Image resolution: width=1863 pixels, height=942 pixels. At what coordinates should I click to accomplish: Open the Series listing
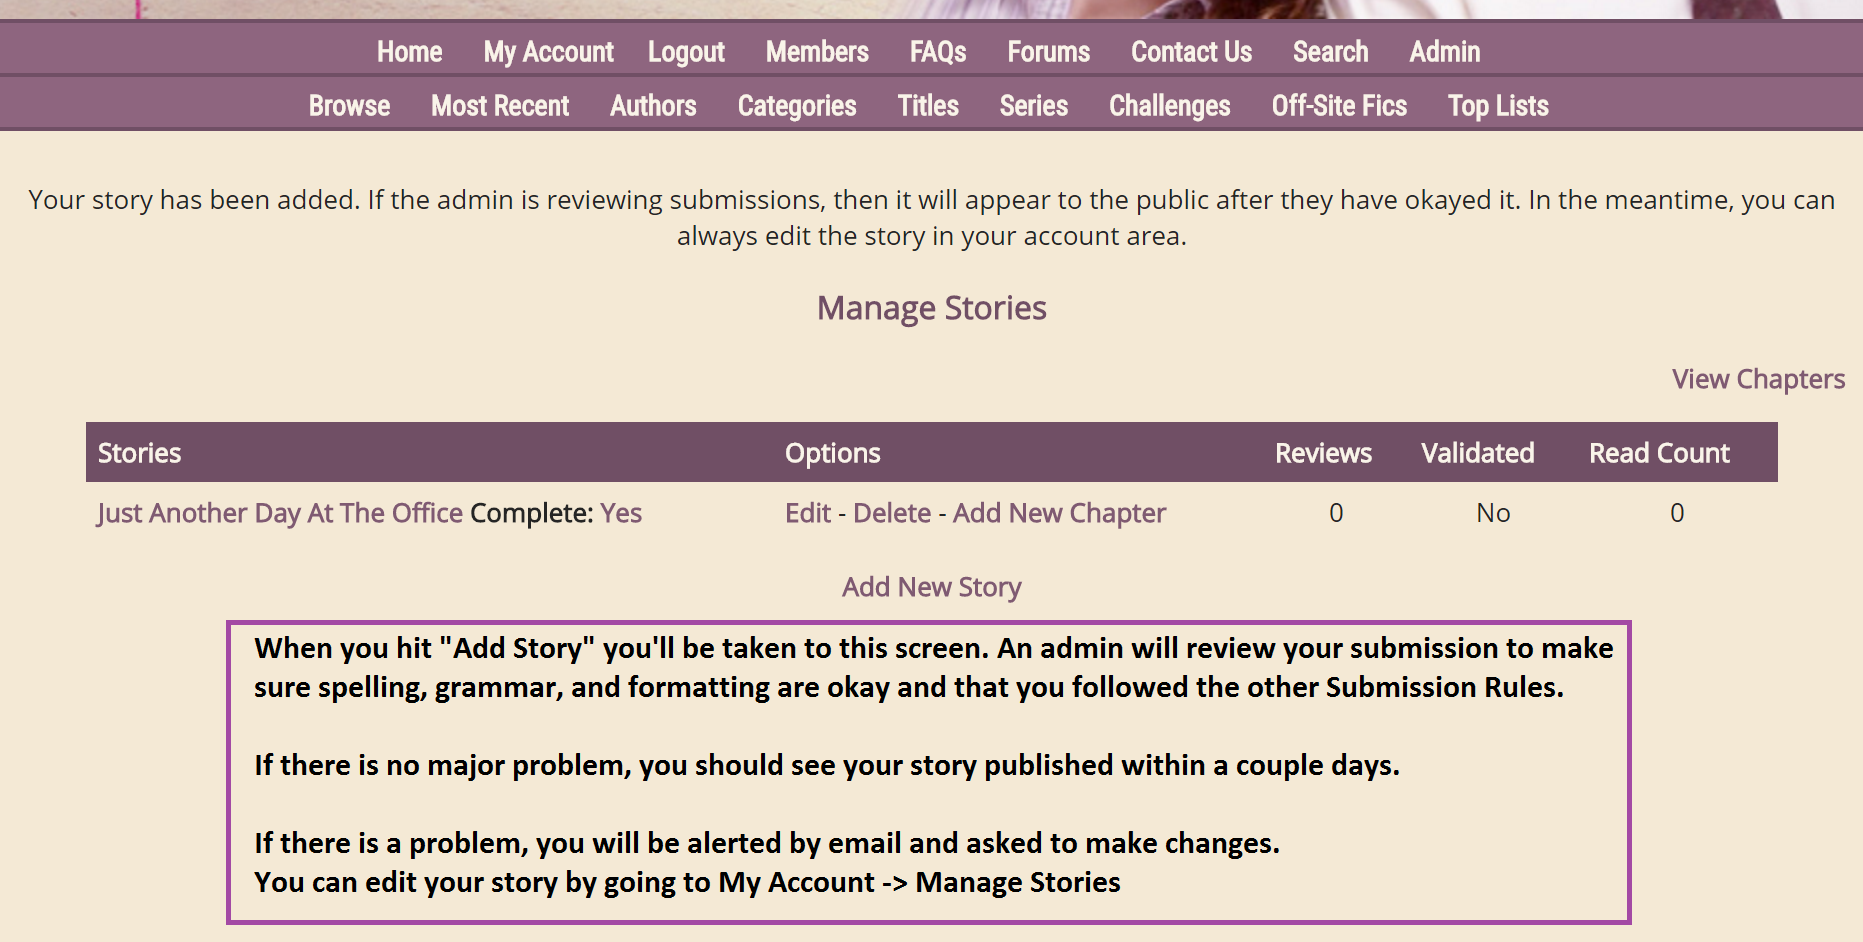(x=1033, y=106)
